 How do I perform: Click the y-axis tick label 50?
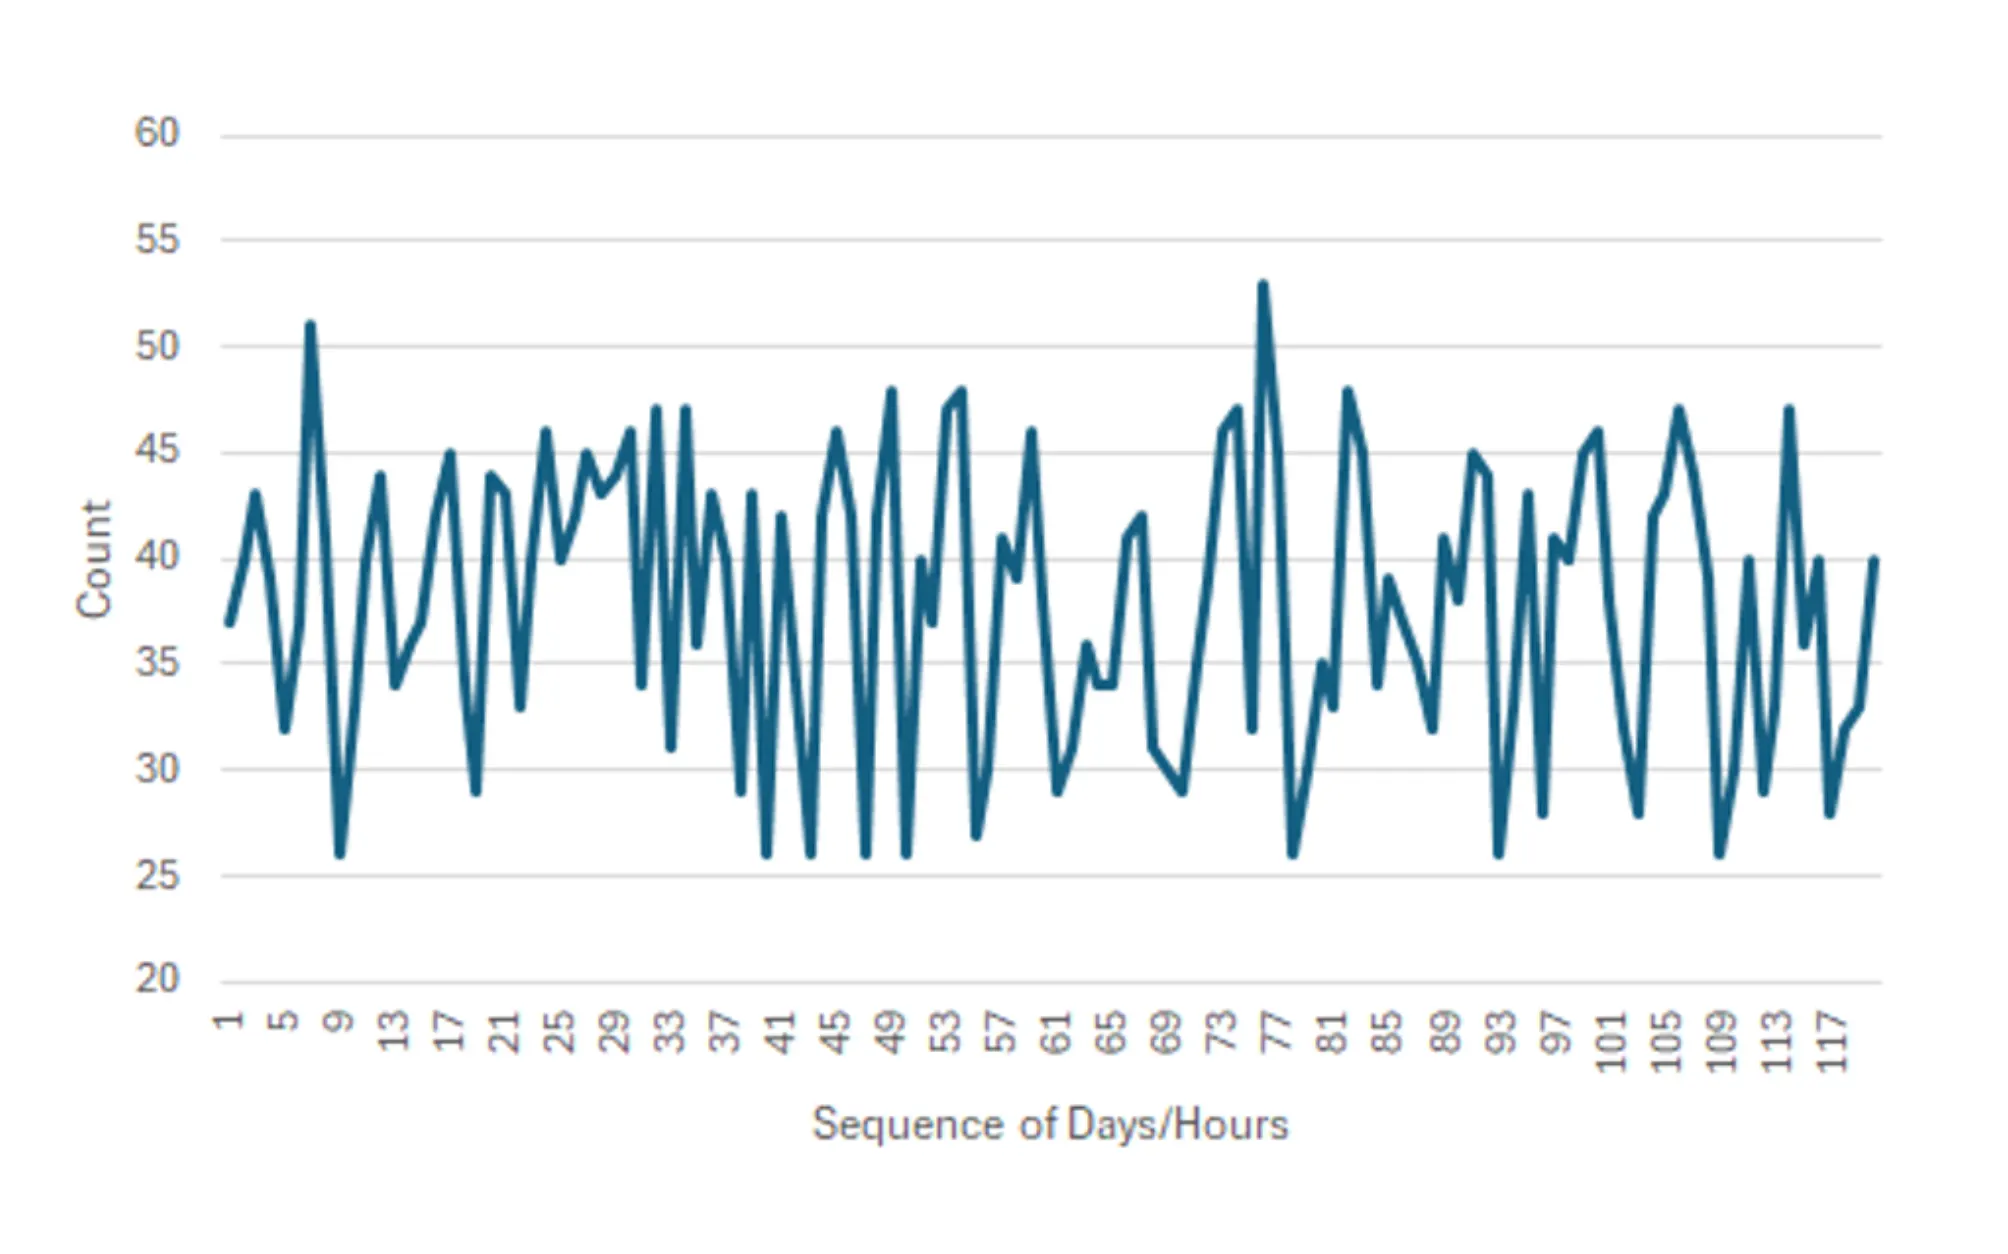coord(157,347)
